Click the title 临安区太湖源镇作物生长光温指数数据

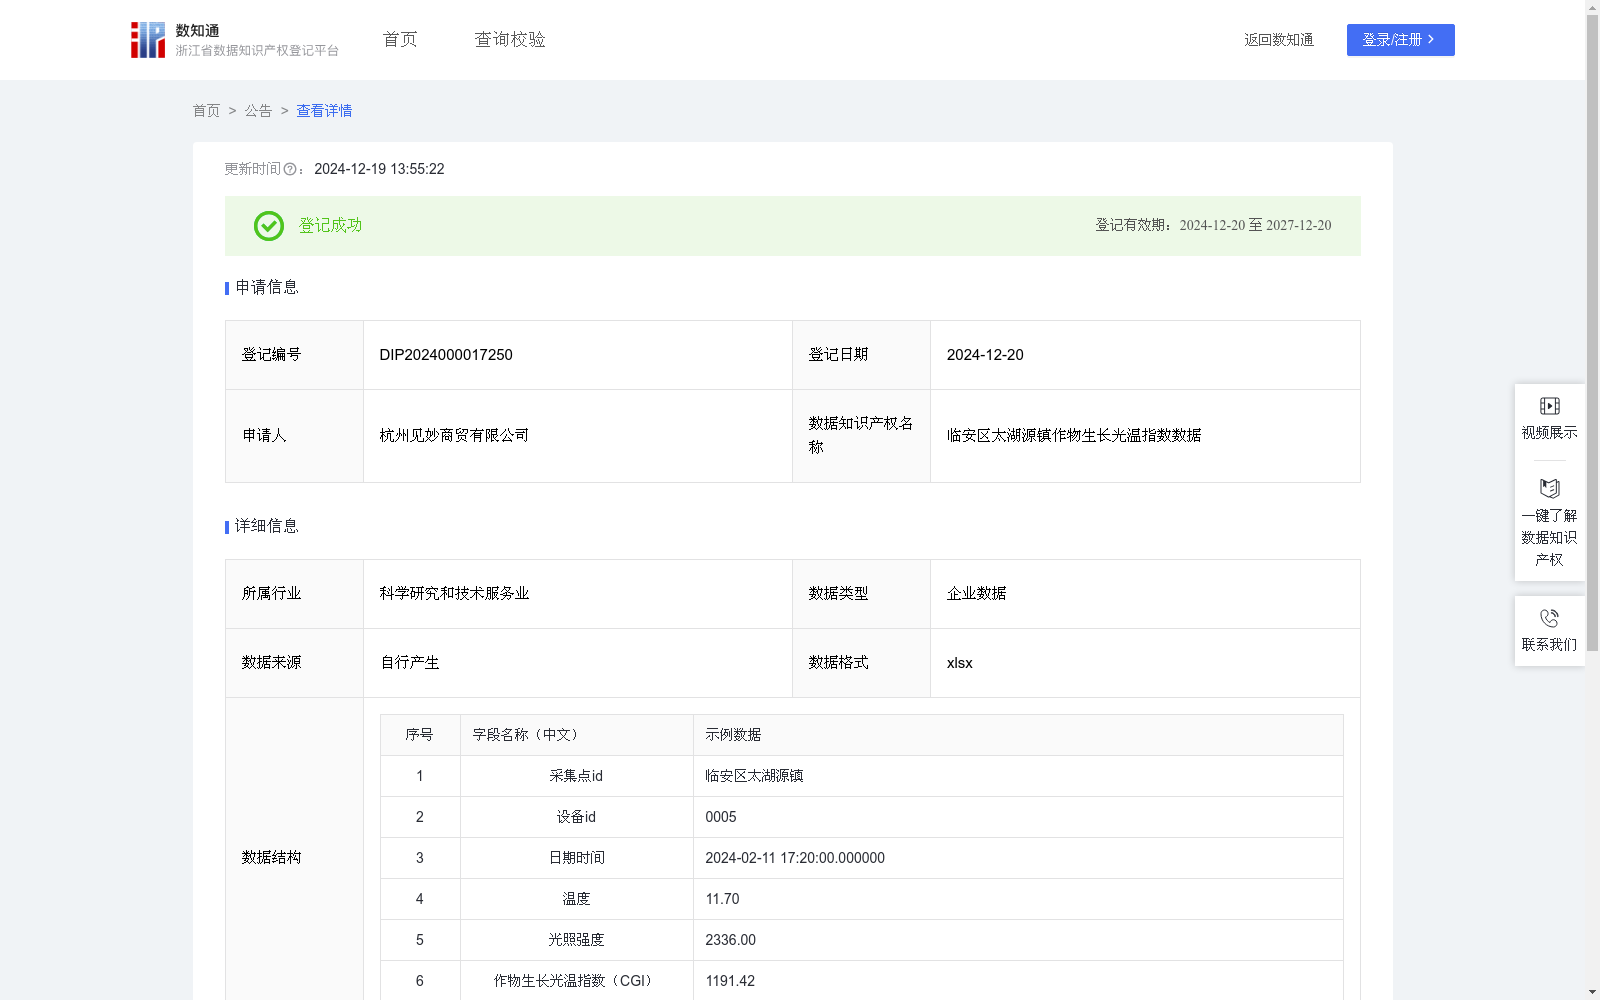coord(1074,436)
